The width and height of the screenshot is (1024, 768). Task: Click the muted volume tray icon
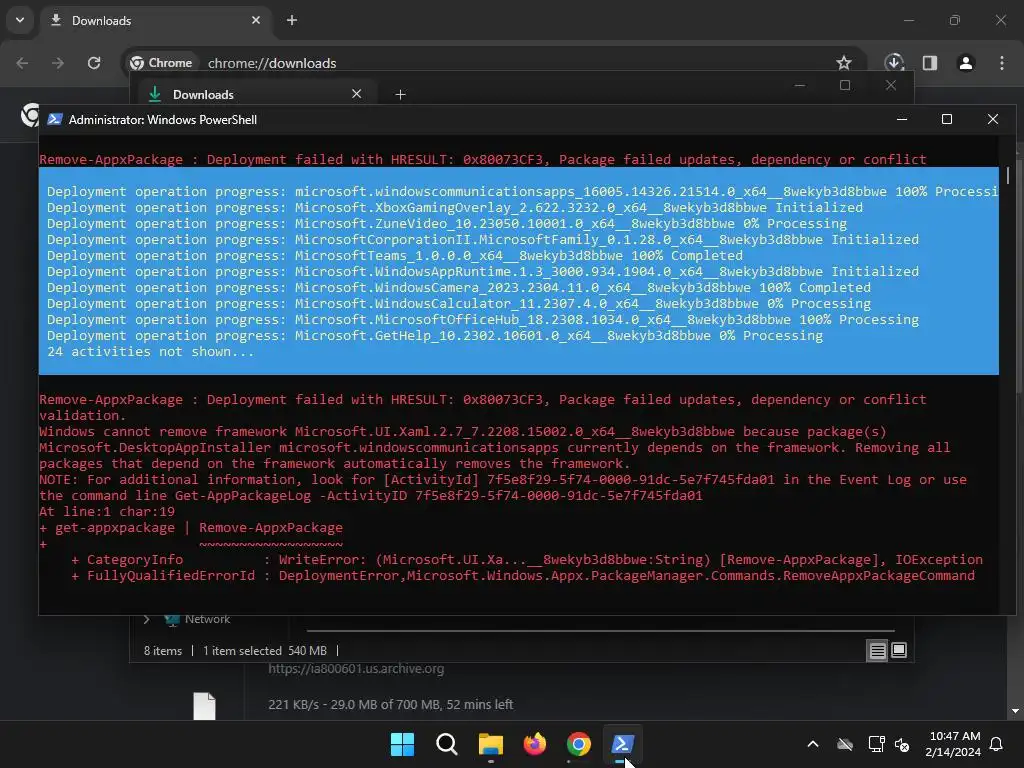point(902,744)
